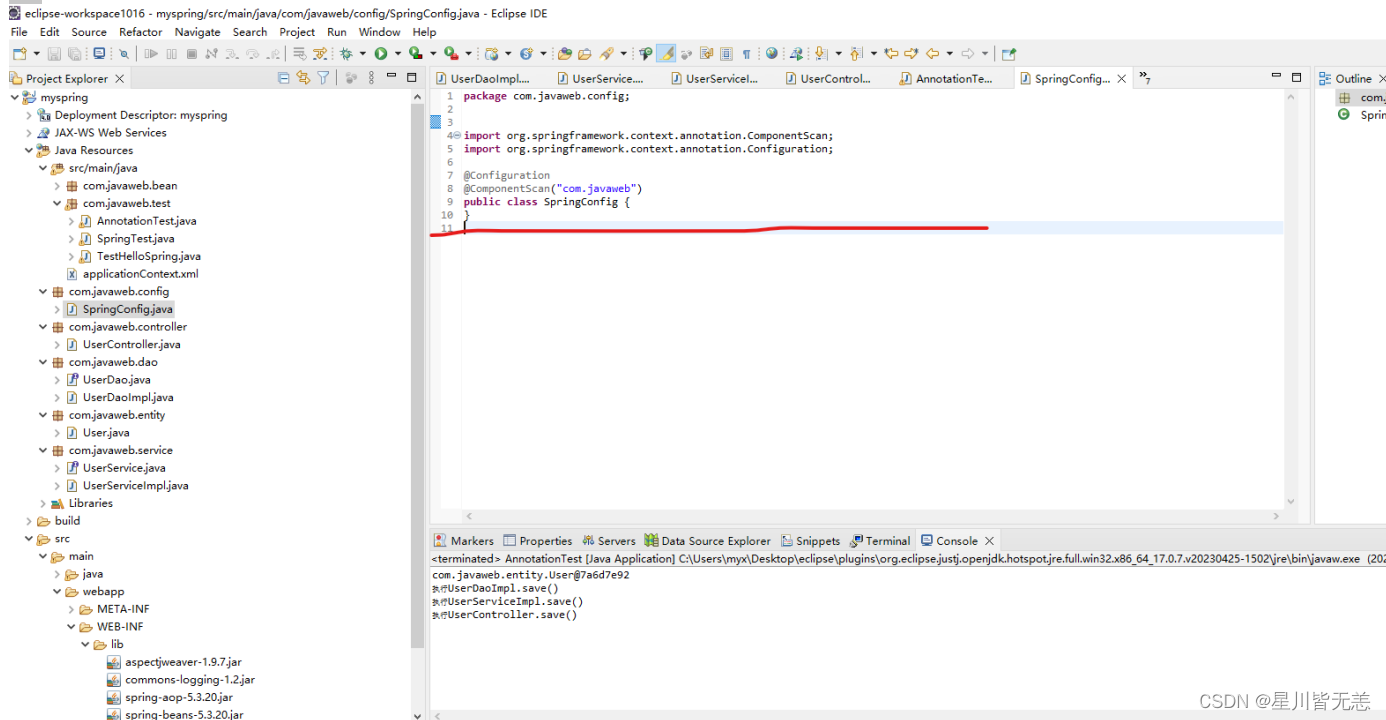Screen dimensions: 1386x720
Task: Select applicationContext.xml file
Action: pyautogui.click(x=140, y=274)
